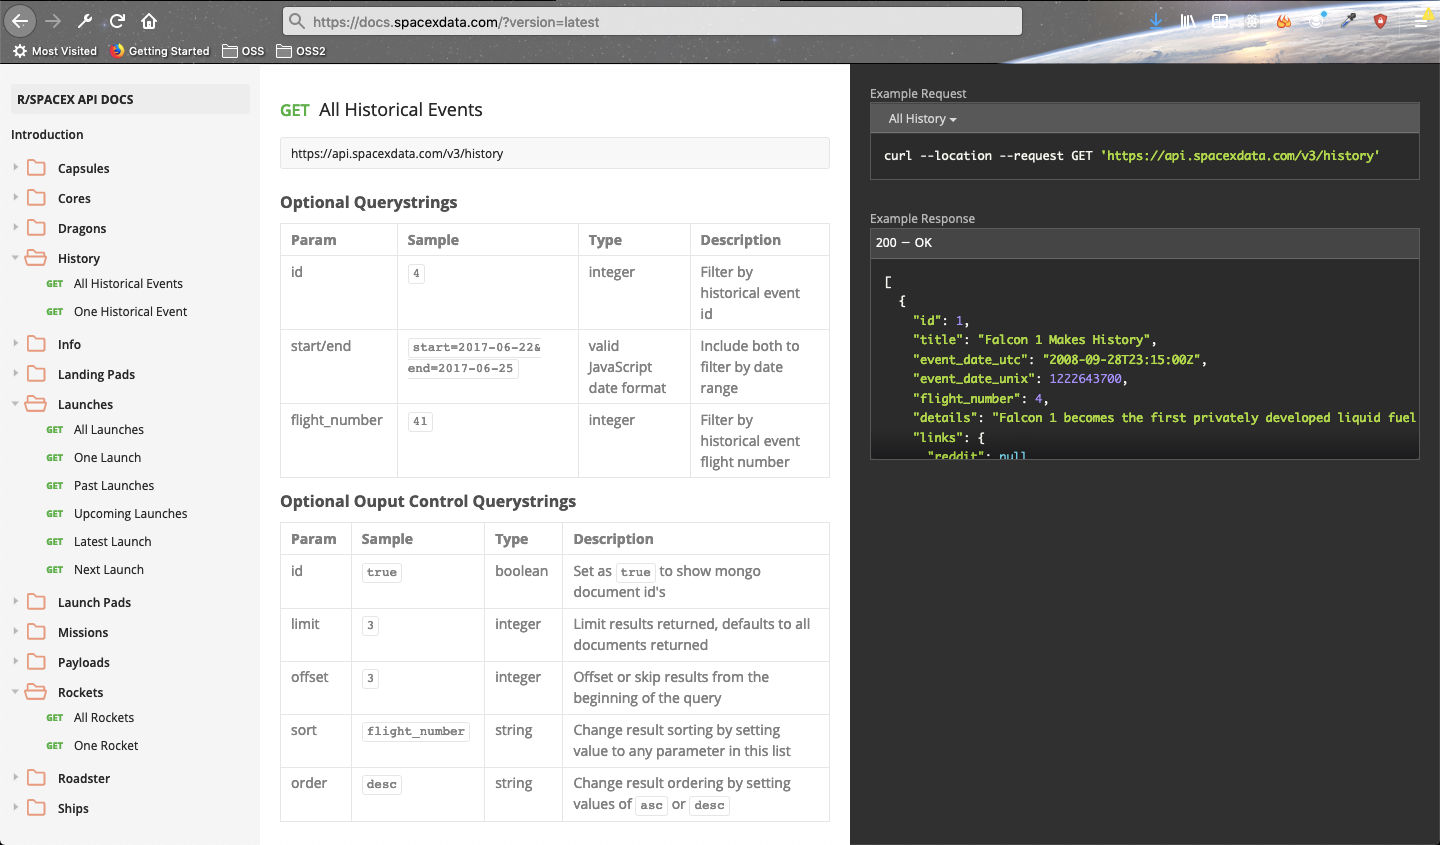Go back with the browser back arrow
Viewport: 1440px width, 845px height.
click(x=20, y=21)
